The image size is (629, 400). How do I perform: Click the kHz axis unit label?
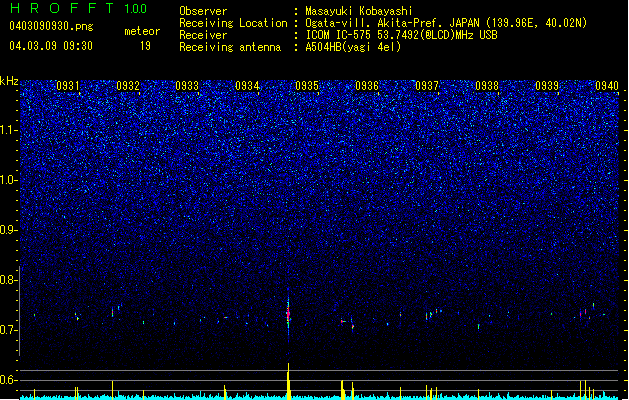9,81
